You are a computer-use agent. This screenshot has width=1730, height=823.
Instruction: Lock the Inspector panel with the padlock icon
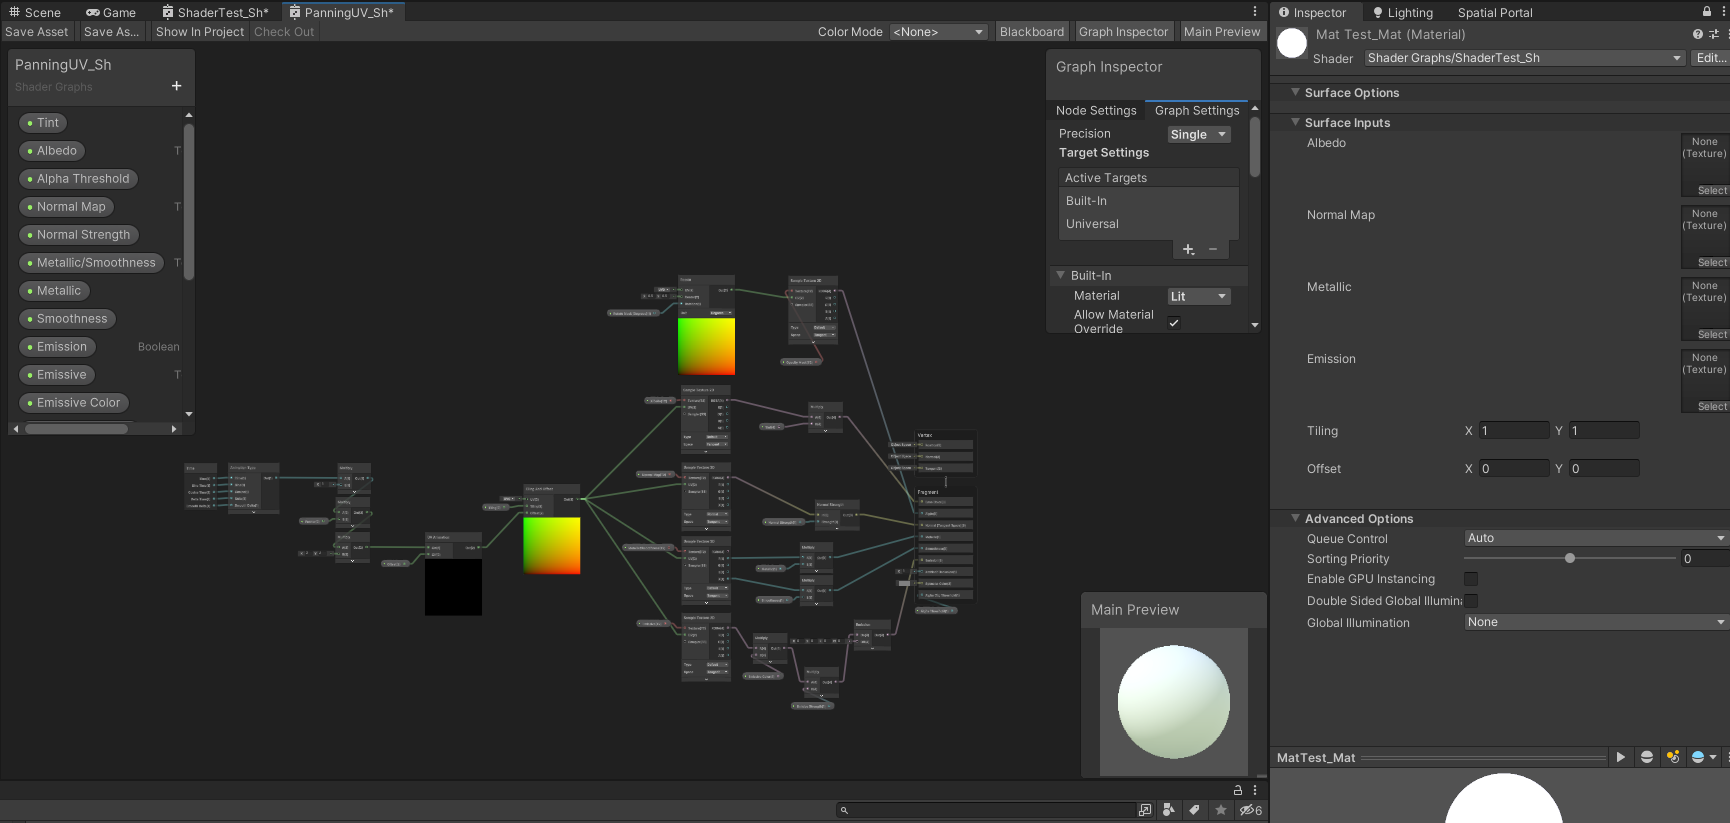[x=1706, y=12]
